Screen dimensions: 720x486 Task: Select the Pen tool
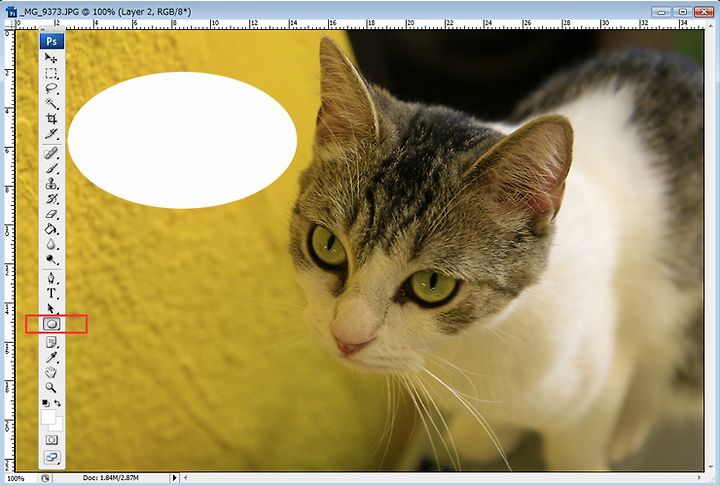point(51,278)
